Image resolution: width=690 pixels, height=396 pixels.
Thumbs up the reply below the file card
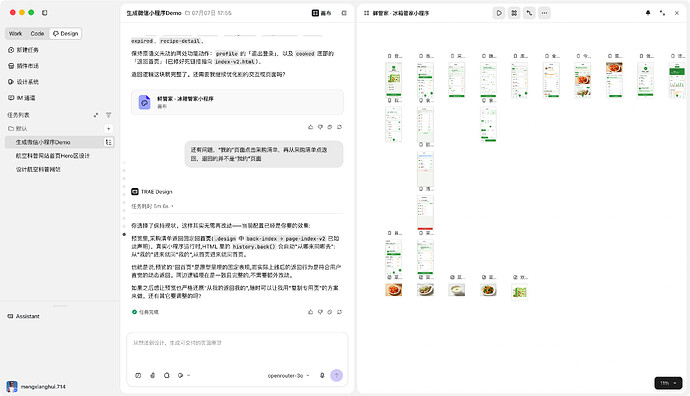pyautogui.click(x=311, y=127)
